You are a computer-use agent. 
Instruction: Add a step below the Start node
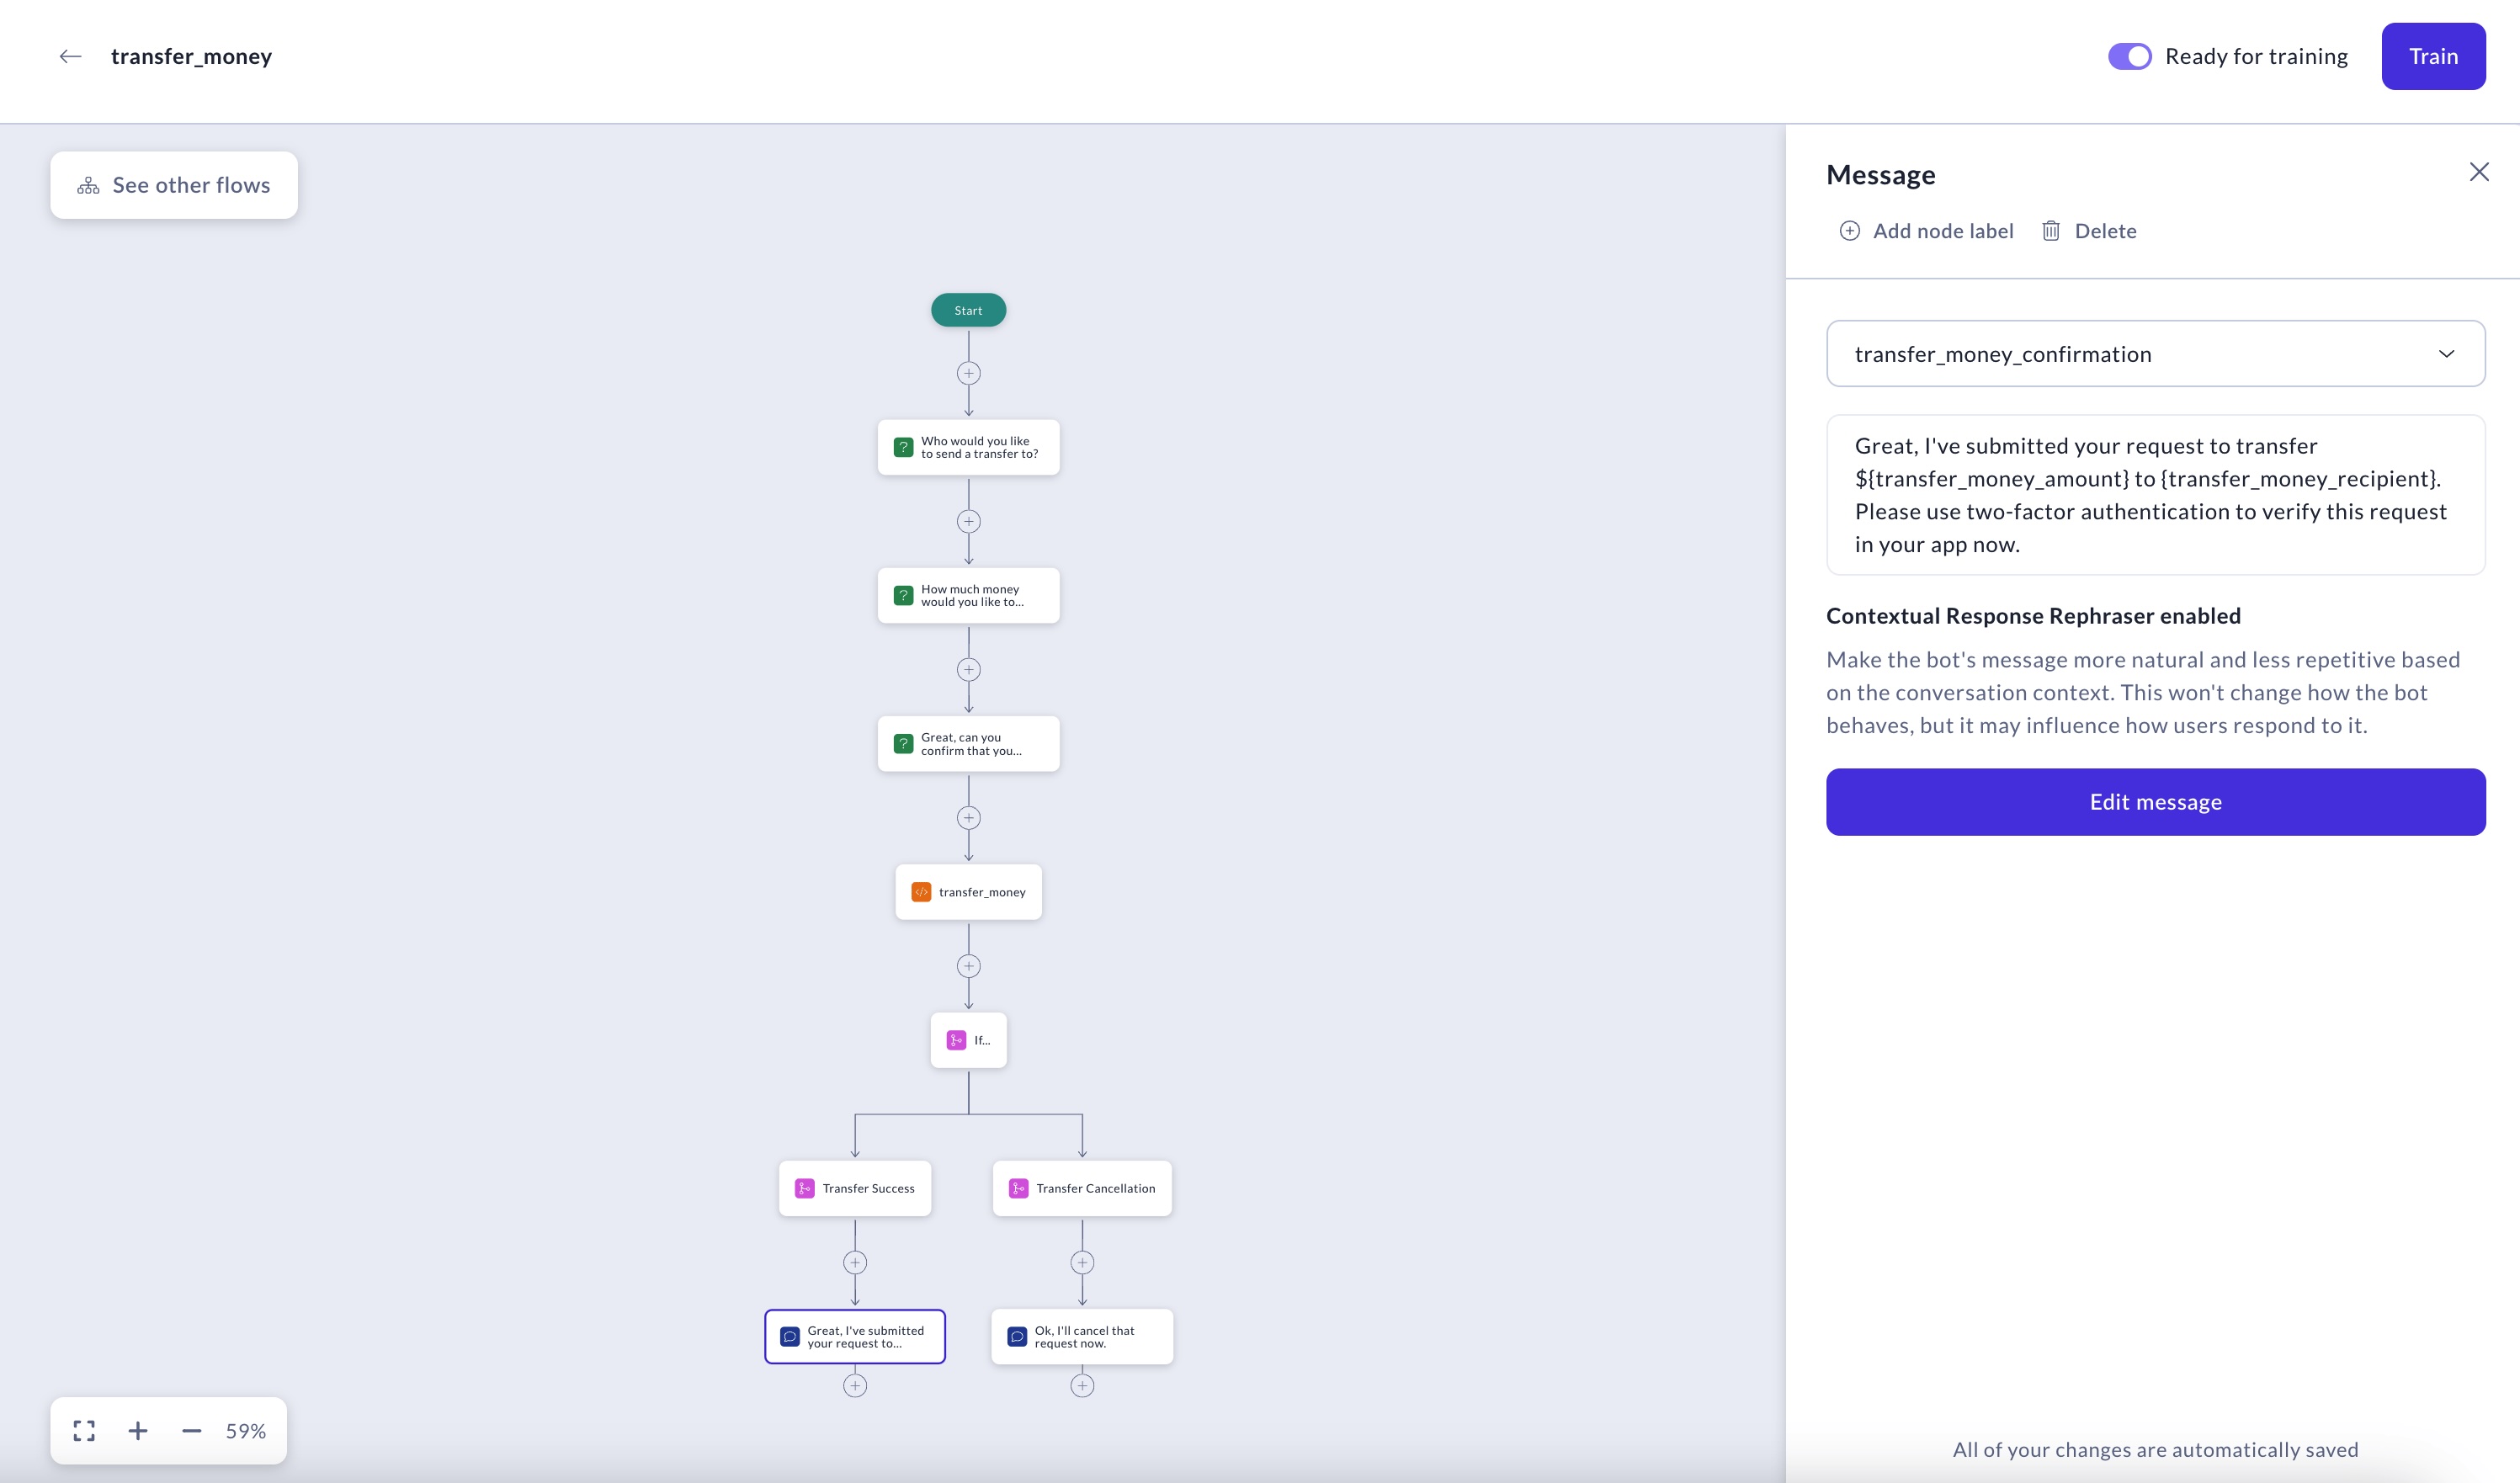[x=968, y=373]
